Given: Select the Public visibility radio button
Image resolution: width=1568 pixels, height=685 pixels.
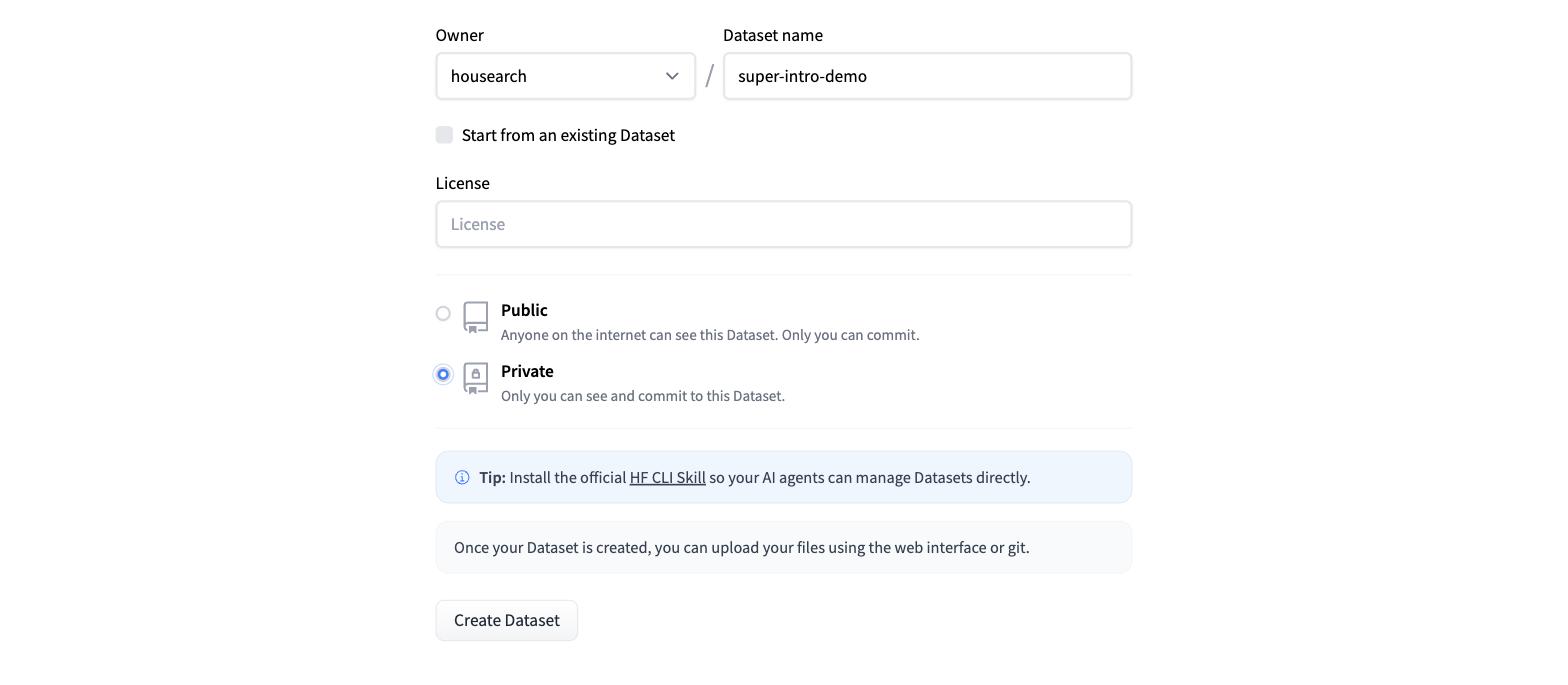Looking at the screenshot, I should 443,314.
